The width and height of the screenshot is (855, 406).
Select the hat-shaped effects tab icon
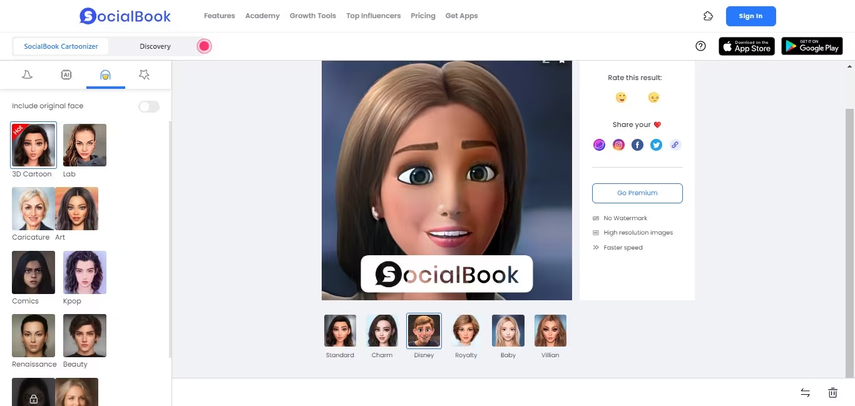pos(27,75)
